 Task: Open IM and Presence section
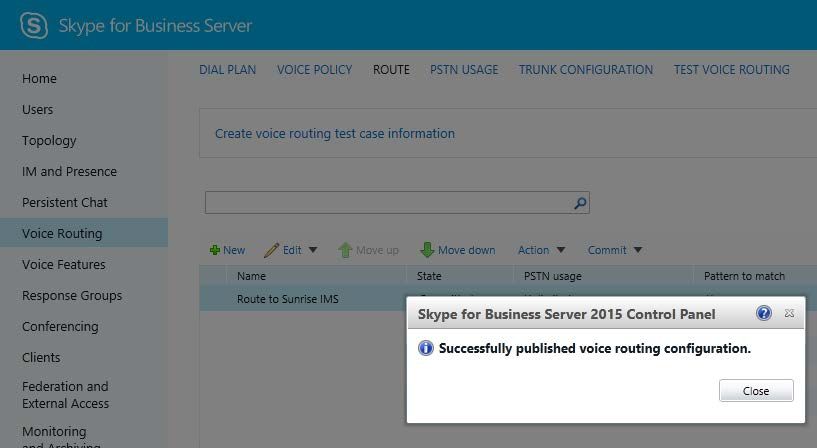[69, 172]
